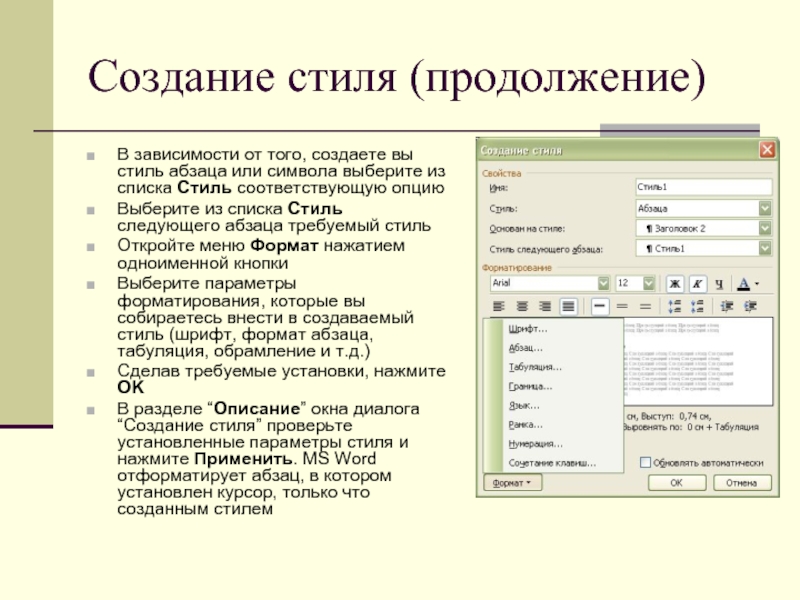The width and height of the screenshot is (800, 600).
Task: Expand the Основан на стиле dropdown
Action: [764, 228]
